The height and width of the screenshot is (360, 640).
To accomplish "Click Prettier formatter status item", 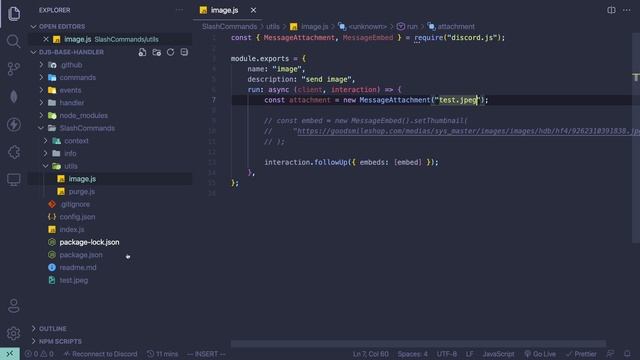I will click(x=581, y=354).
